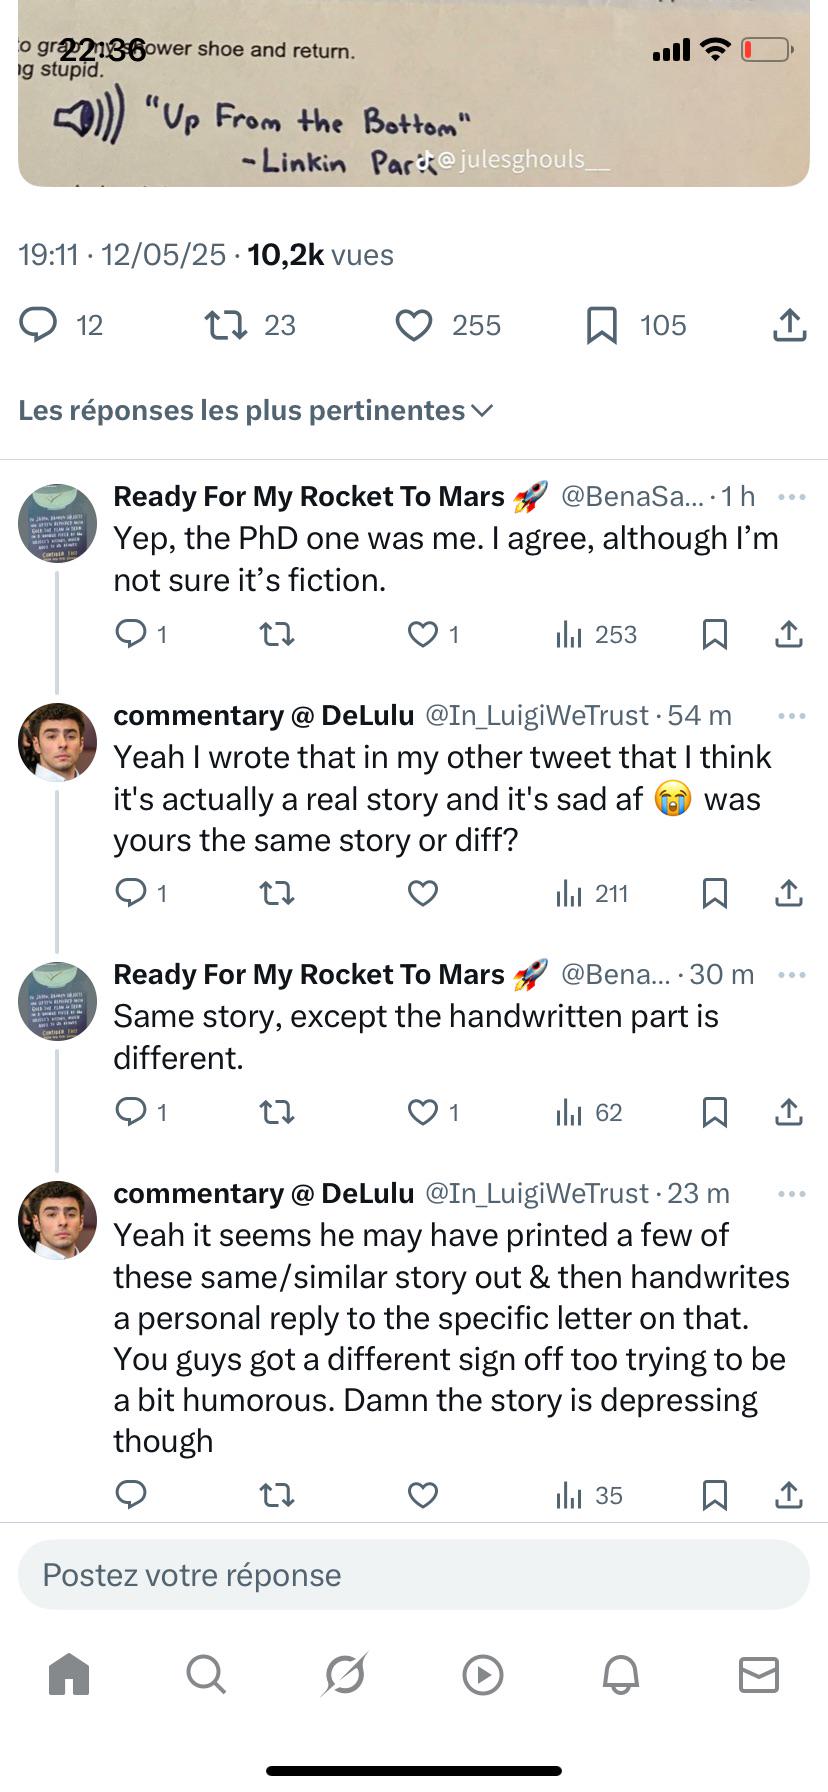
Task: Like the main tweet with 255 likes
Action: click(x=414, y=325)
